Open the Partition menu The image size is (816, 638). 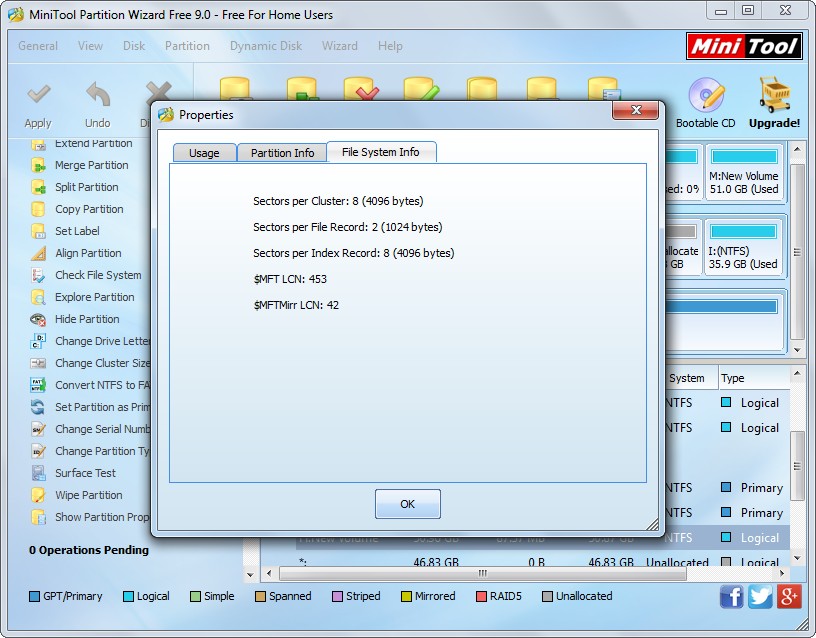[x=187, y=46]
